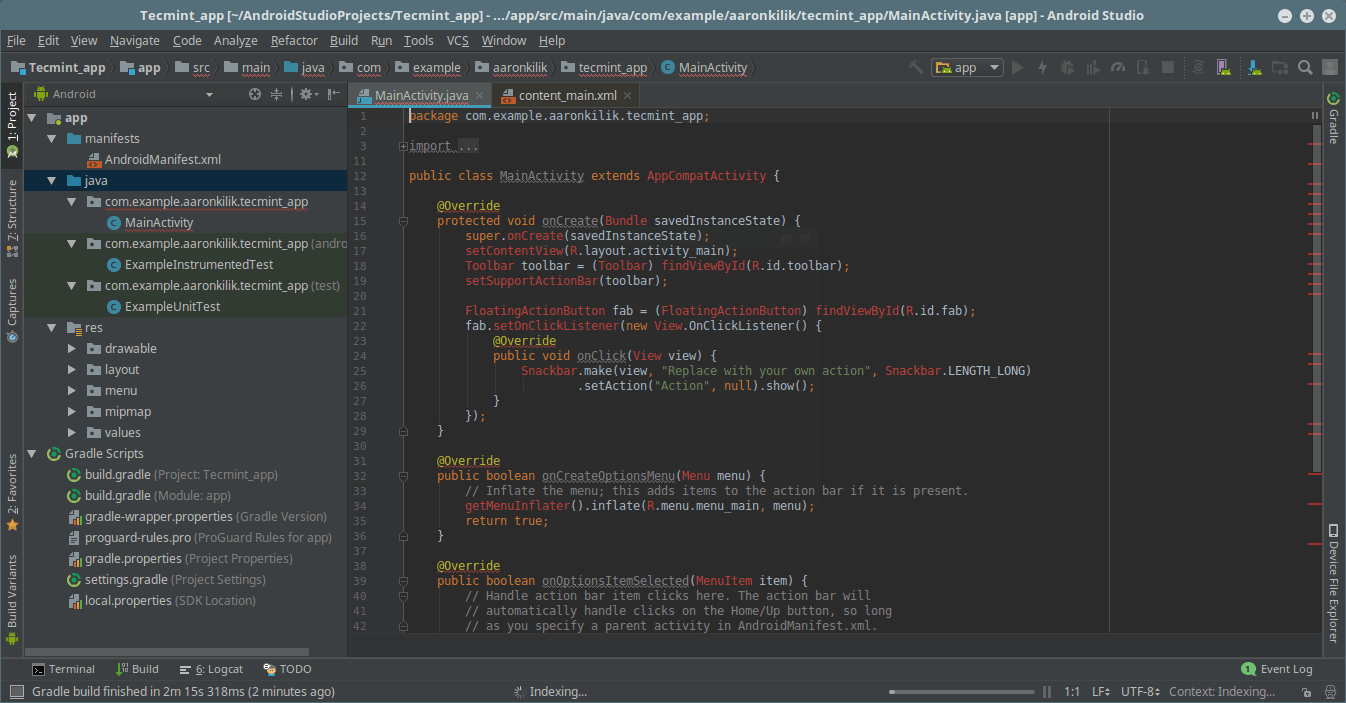This screenshot has height=703, width=1346.
Task: Open the AVD Manager from the toolbar
Action: (1222, 67)
